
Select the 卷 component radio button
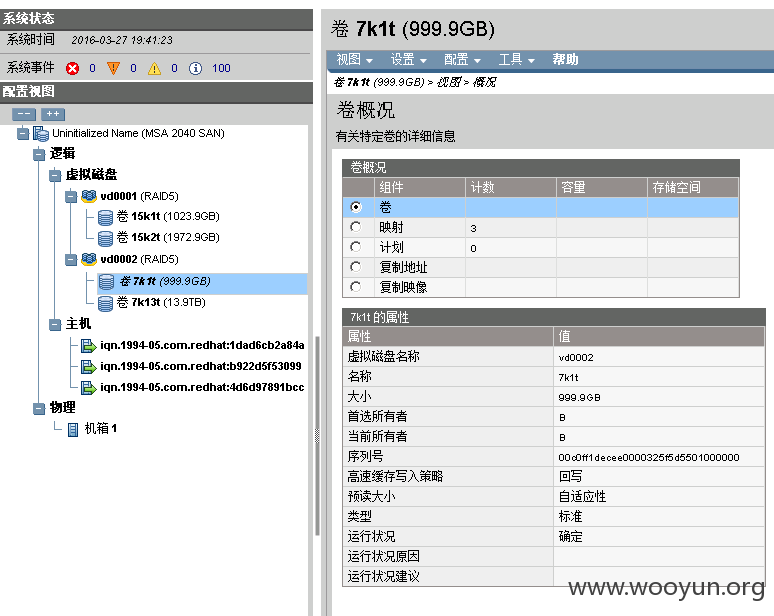pos(355,207)
